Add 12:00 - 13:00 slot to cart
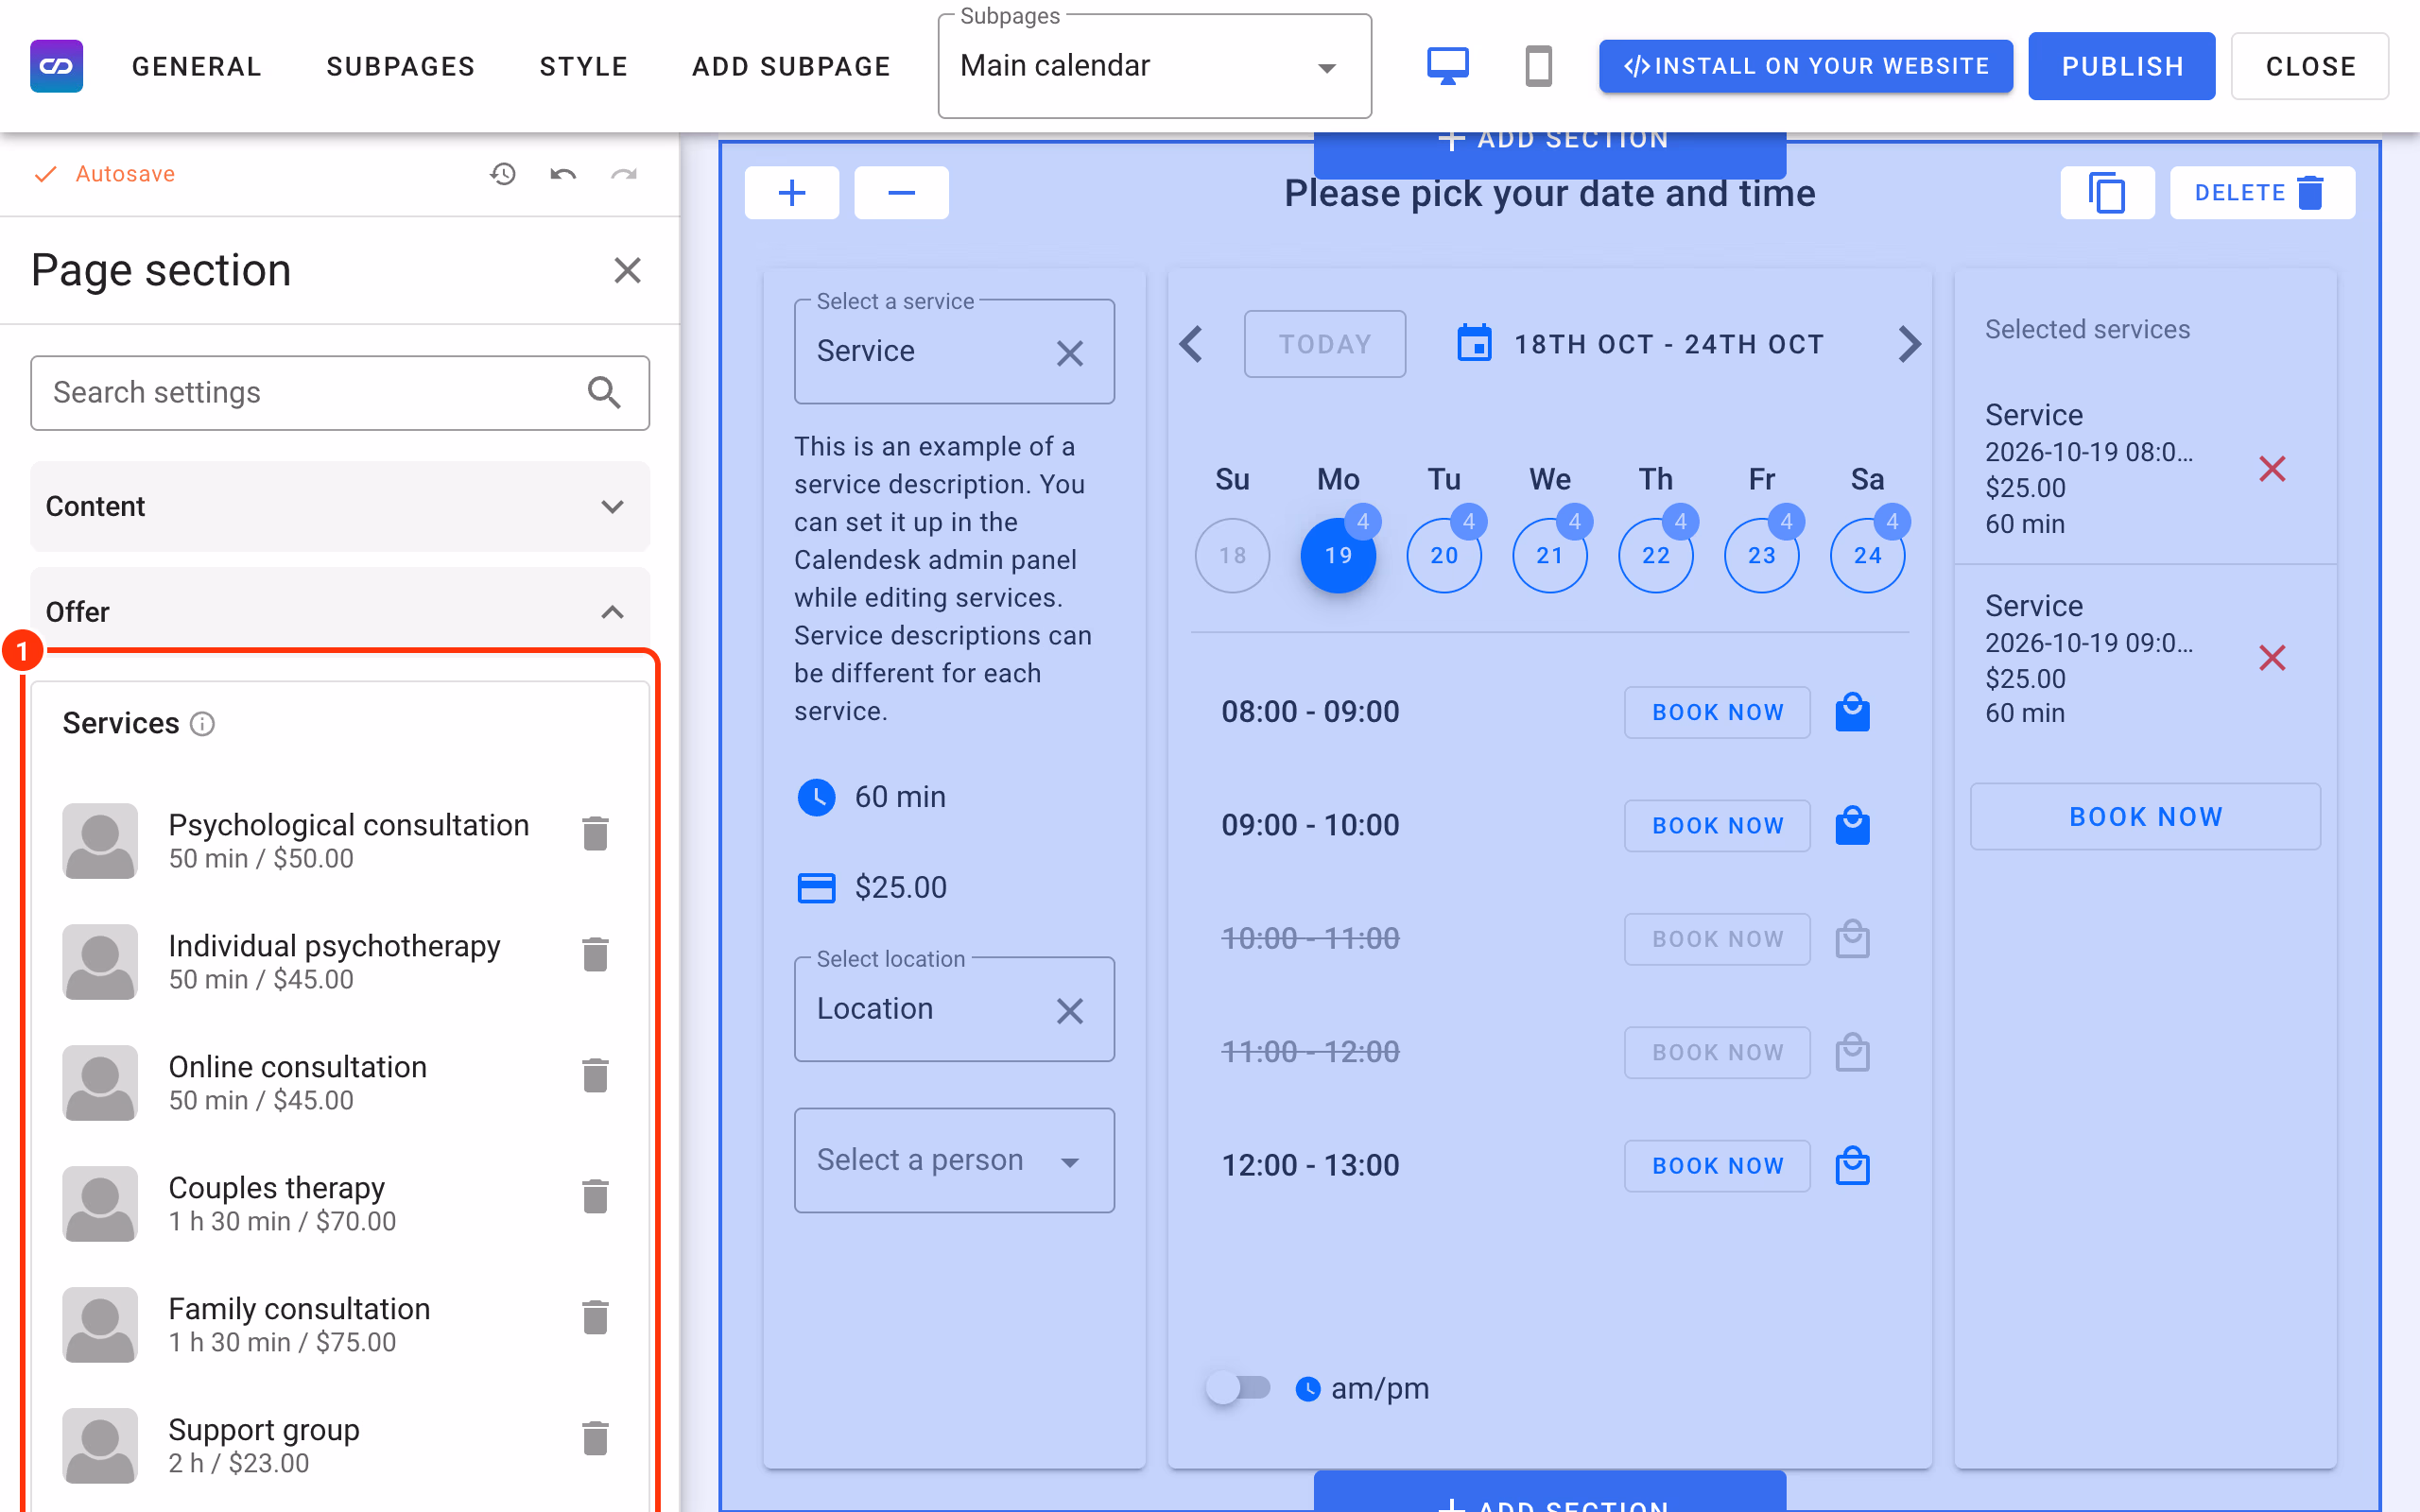This screenshot has height=1512, width=2420. [1852, 1166]
